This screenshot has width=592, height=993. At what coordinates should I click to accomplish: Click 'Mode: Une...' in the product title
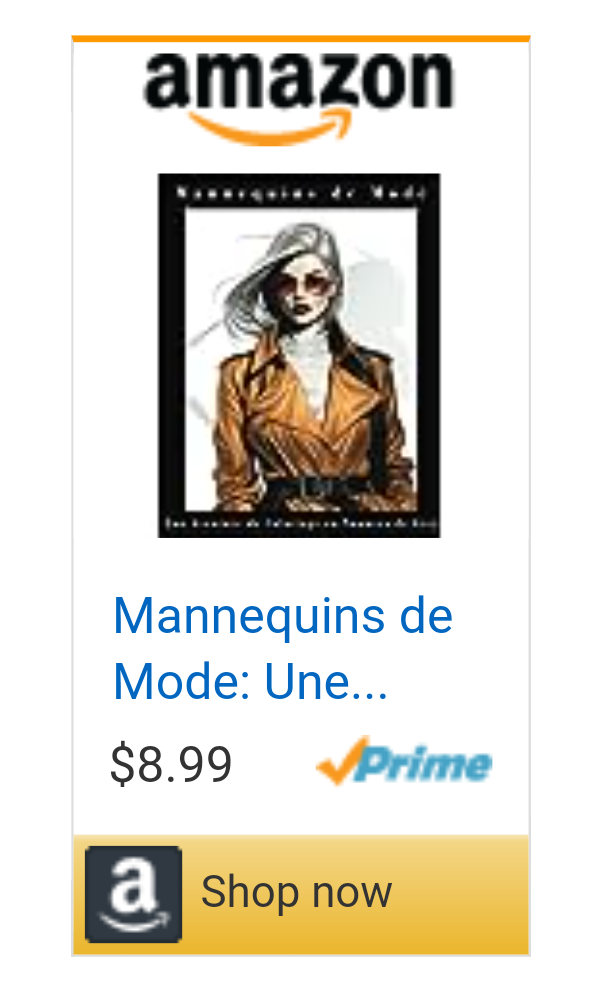tap(250, 681)
